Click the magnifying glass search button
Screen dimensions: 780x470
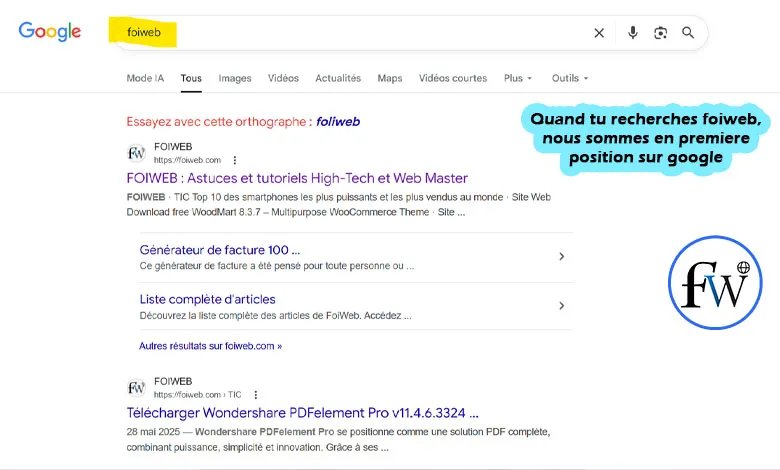[688, 33]
